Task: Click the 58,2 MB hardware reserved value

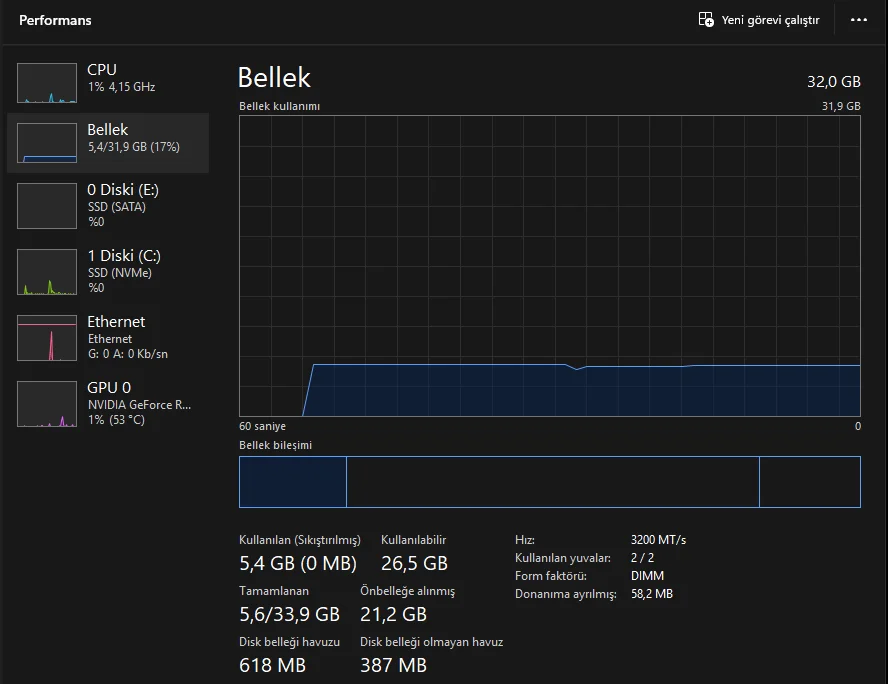Action: pyautogui.click(x=652, y=594)
